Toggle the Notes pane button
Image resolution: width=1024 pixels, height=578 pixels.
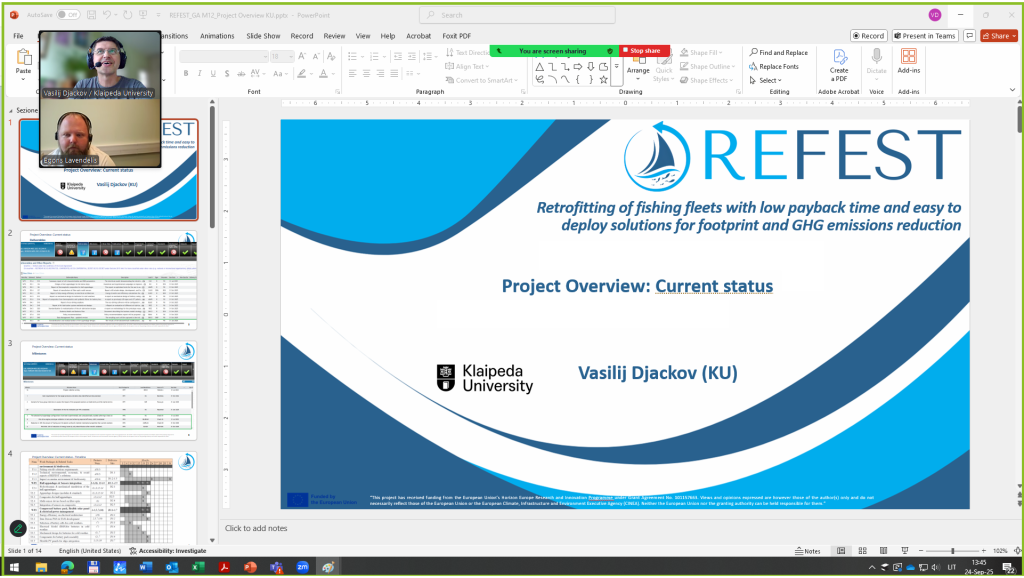[x=808, y=551]
